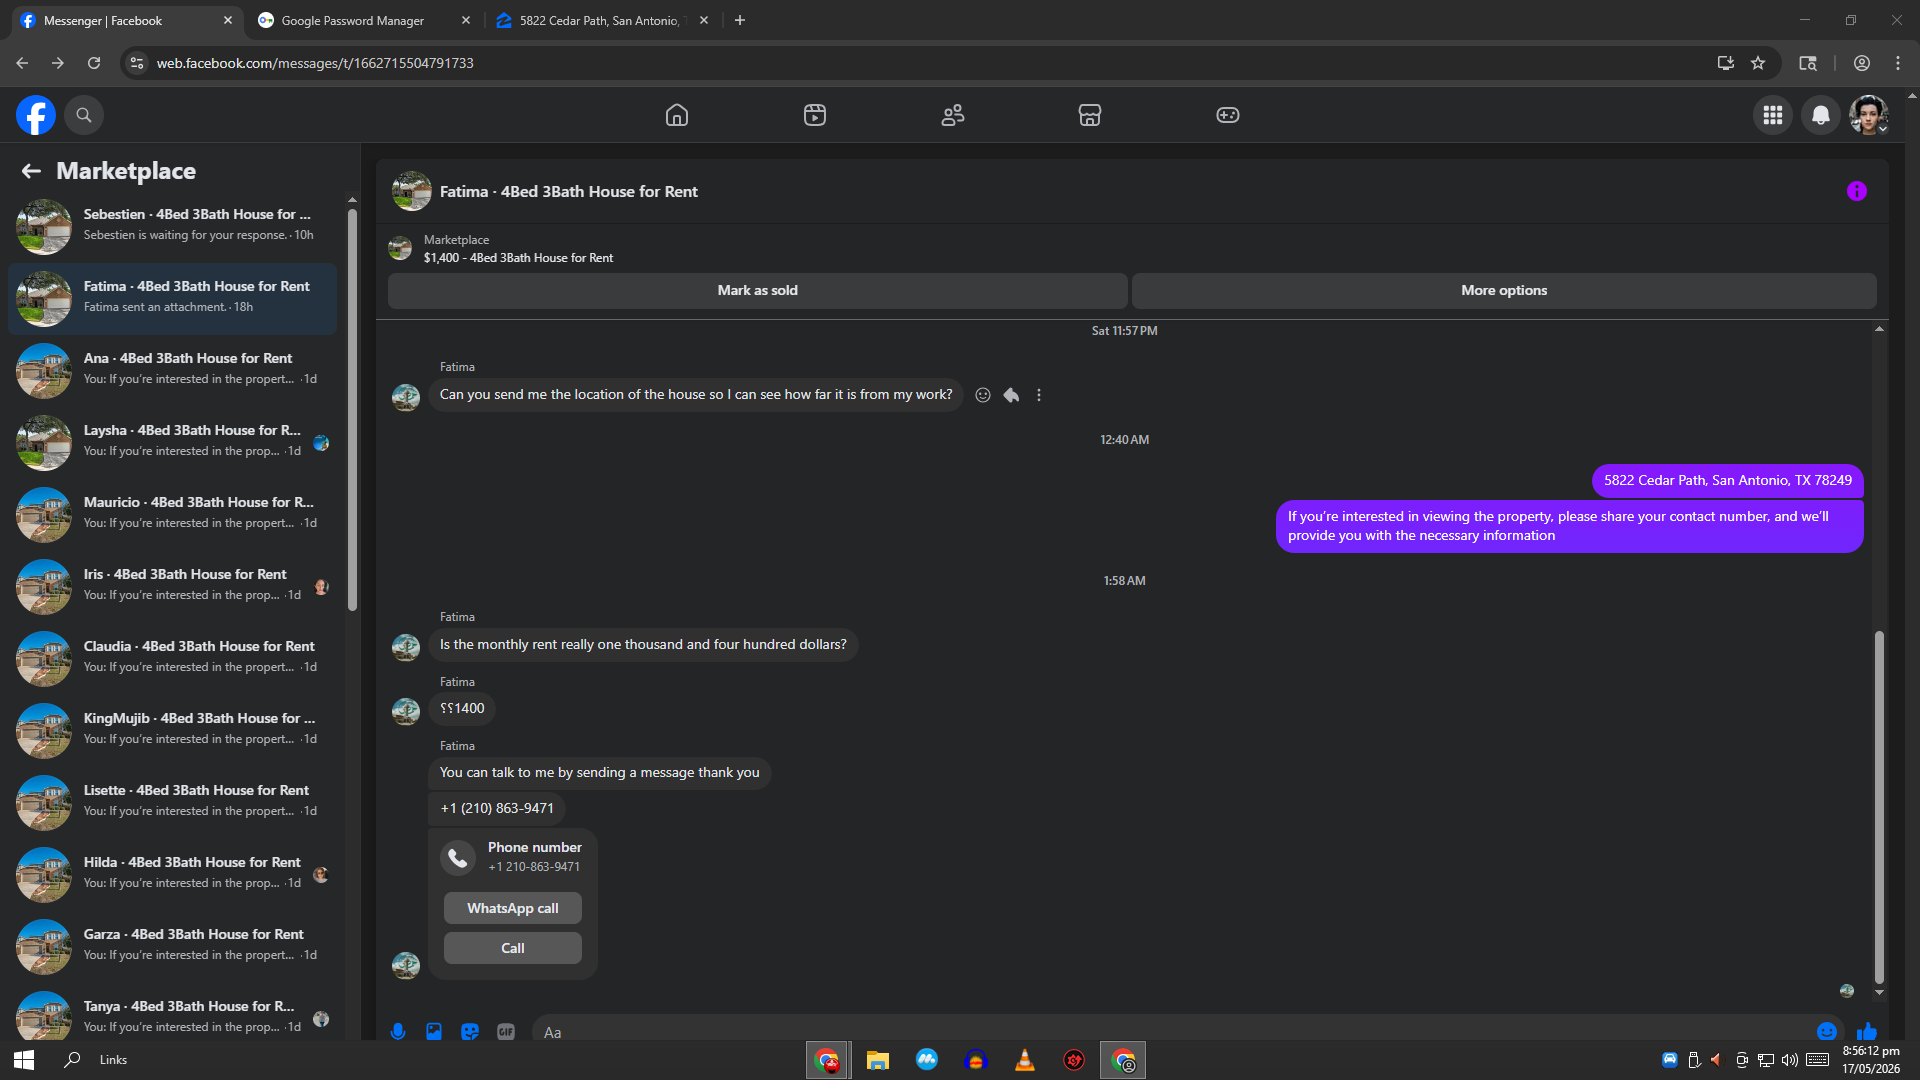Open the Windows Start menu
Image resolution: width=1920 pixels, height=1080 pixels.
(x=24, y=1060)
